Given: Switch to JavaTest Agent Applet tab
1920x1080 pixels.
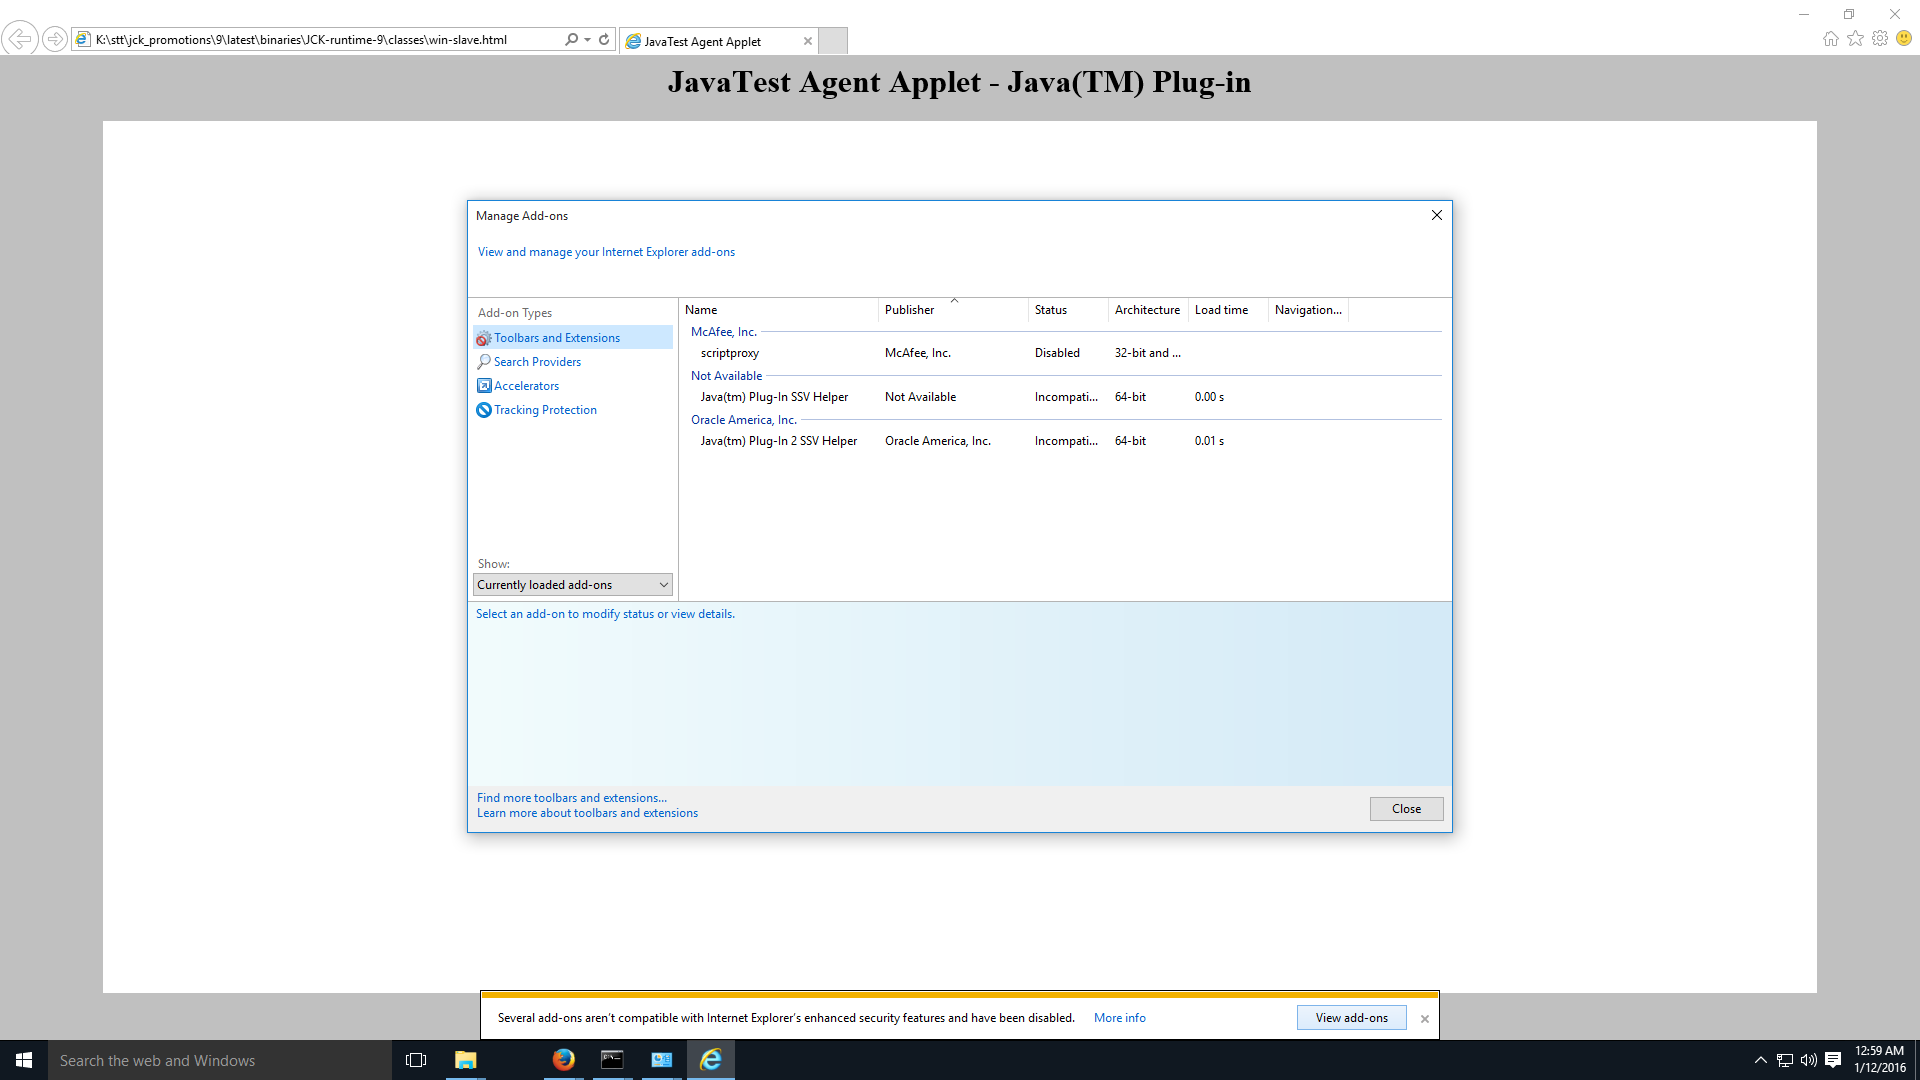Looking at the screenshot, I should pos(719,41).
